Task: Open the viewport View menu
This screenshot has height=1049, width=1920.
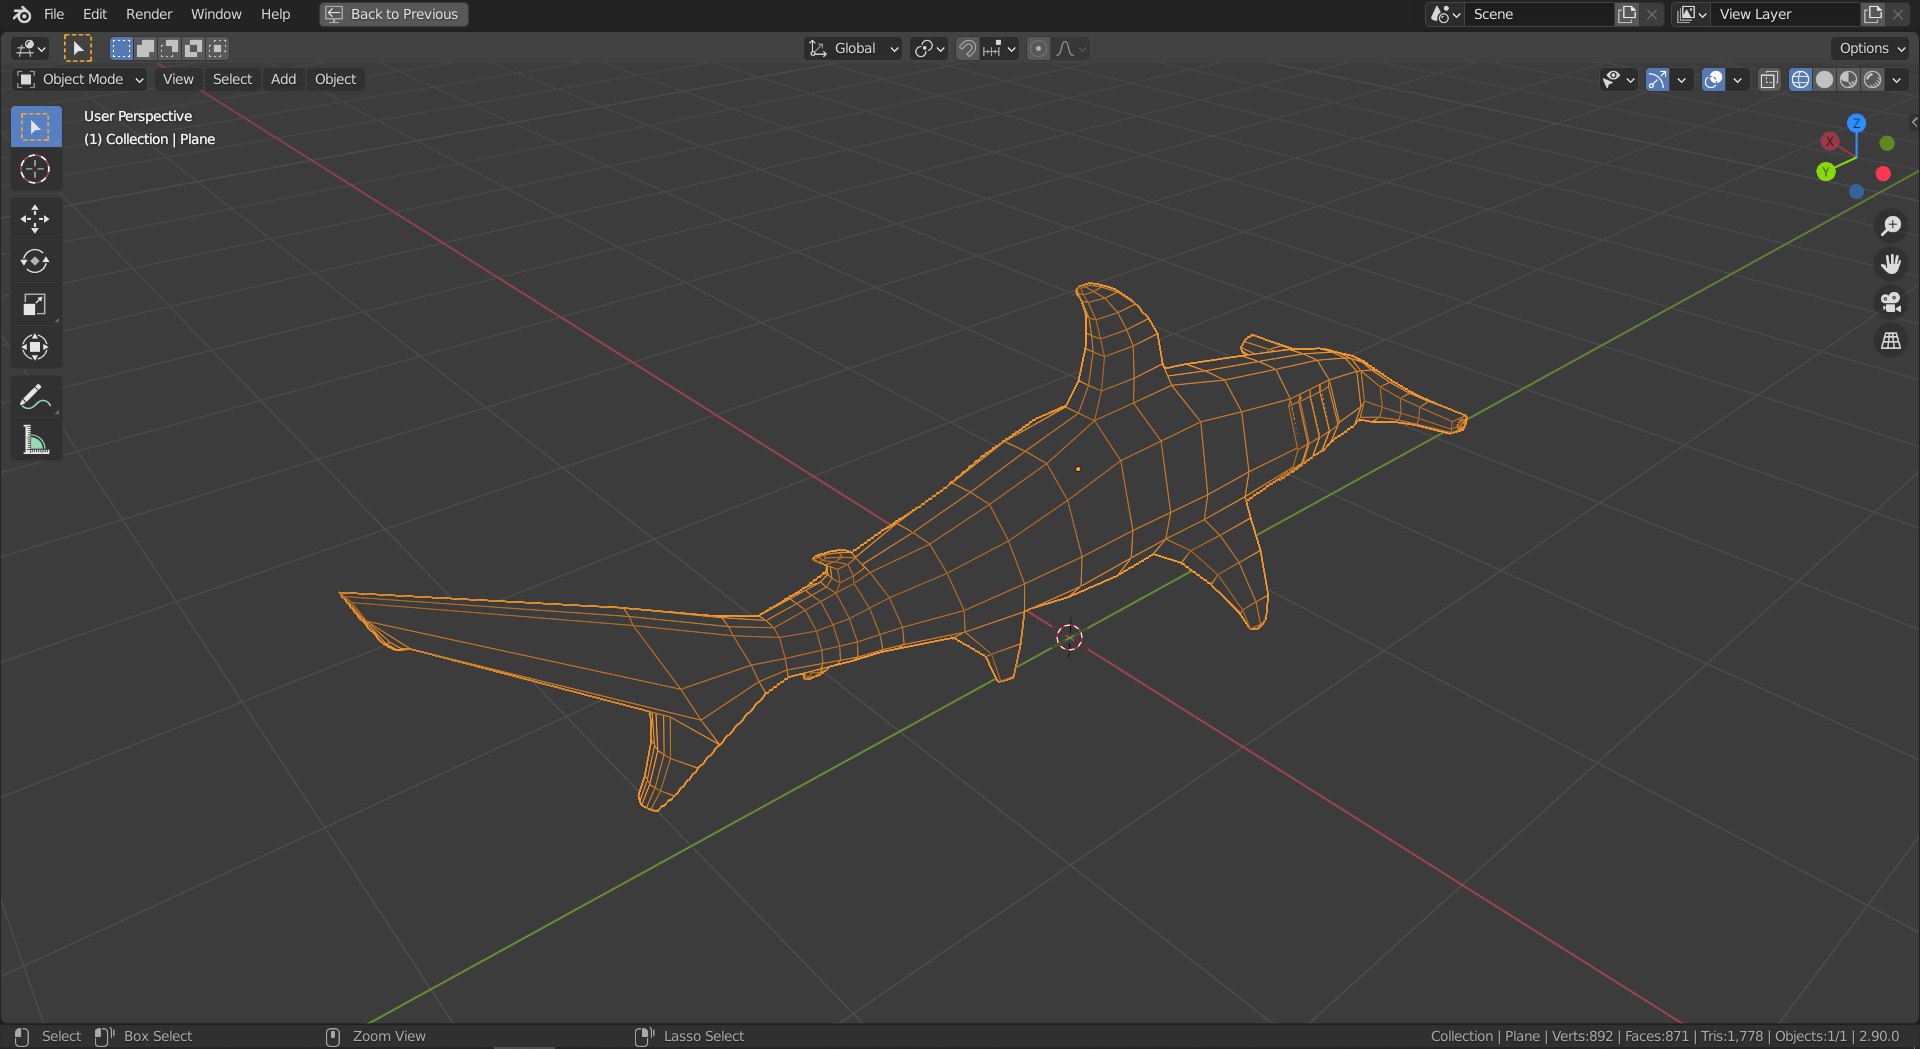Action: point(178,79)
